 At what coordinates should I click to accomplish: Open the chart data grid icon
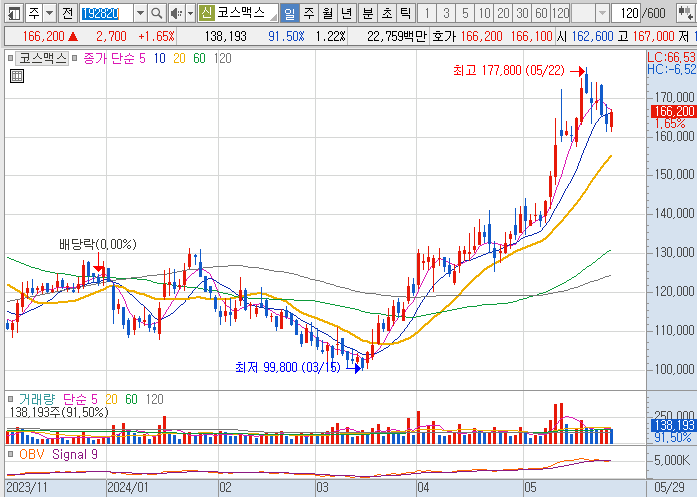point(17,76)
